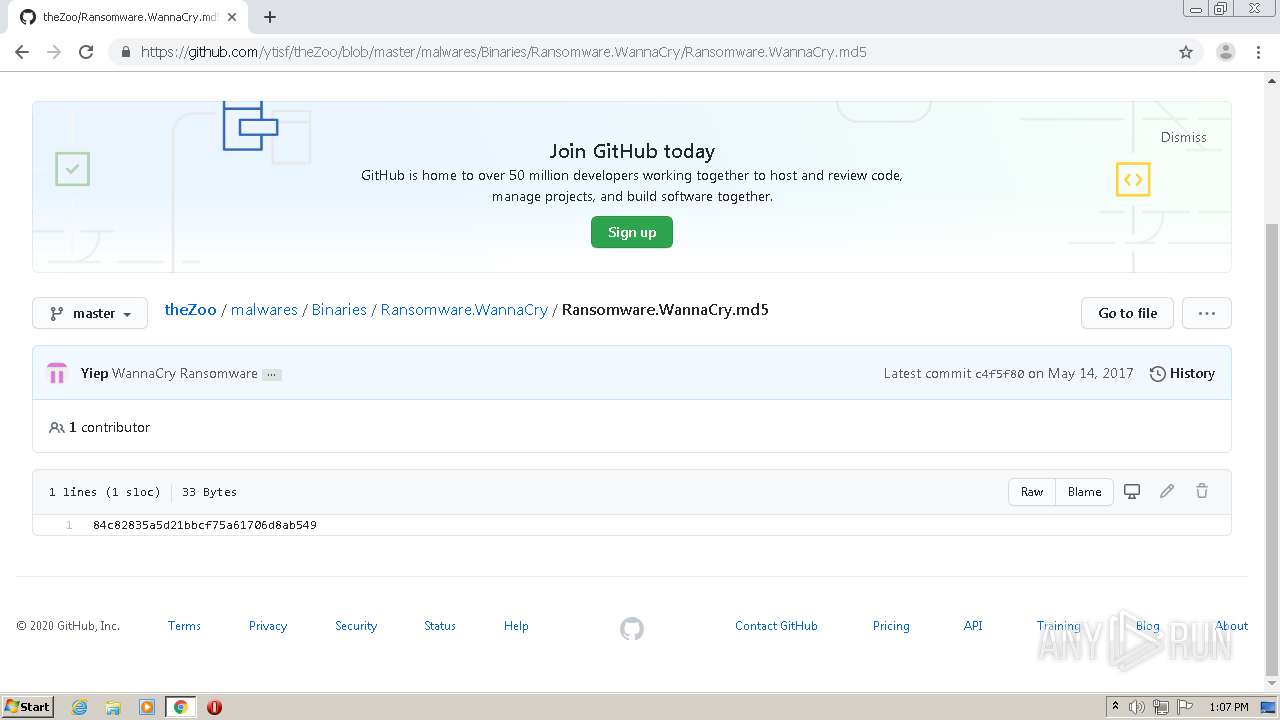Open theZoo repository breadcrumb
This screenshot has height=720, width=1280.
(190, 310)
